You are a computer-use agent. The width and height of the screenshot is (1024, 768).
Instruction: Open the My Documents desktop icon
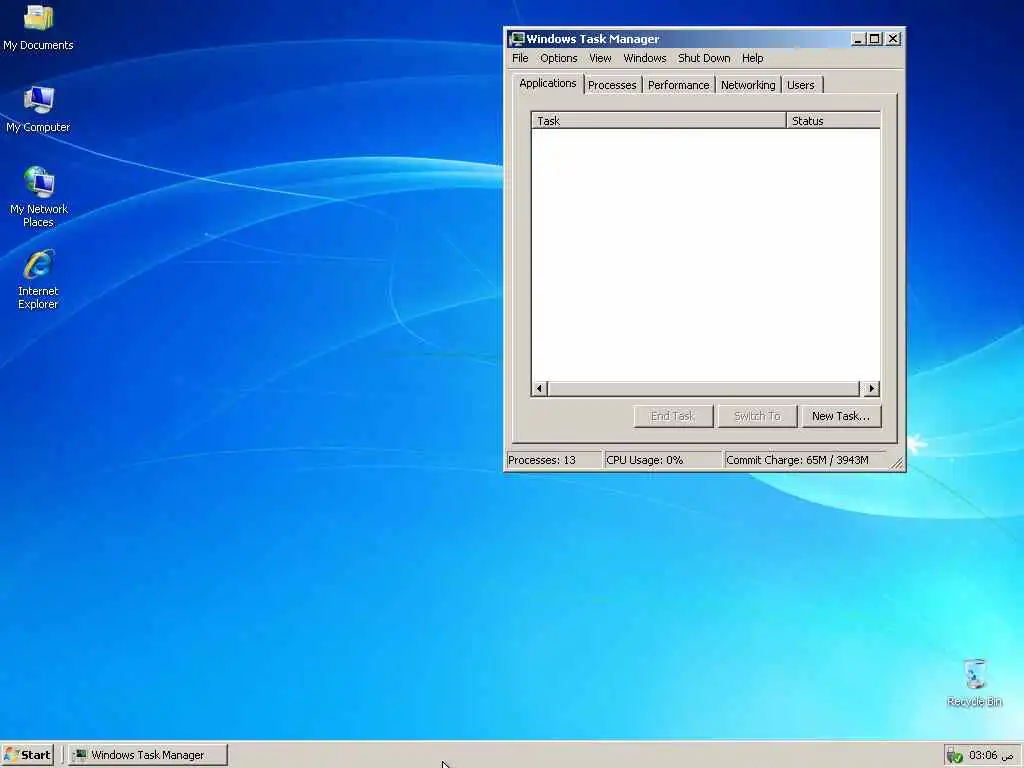38,27
